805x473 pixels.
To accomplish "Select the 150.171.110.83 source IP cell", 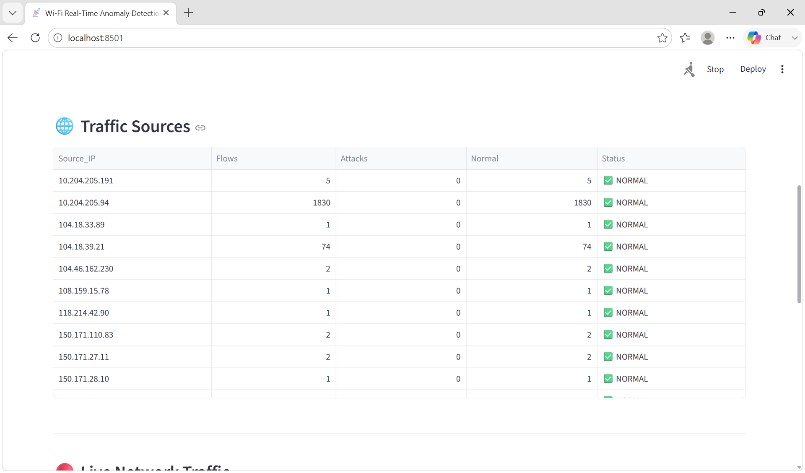I will pyautogui.click(x=132, y=335).
